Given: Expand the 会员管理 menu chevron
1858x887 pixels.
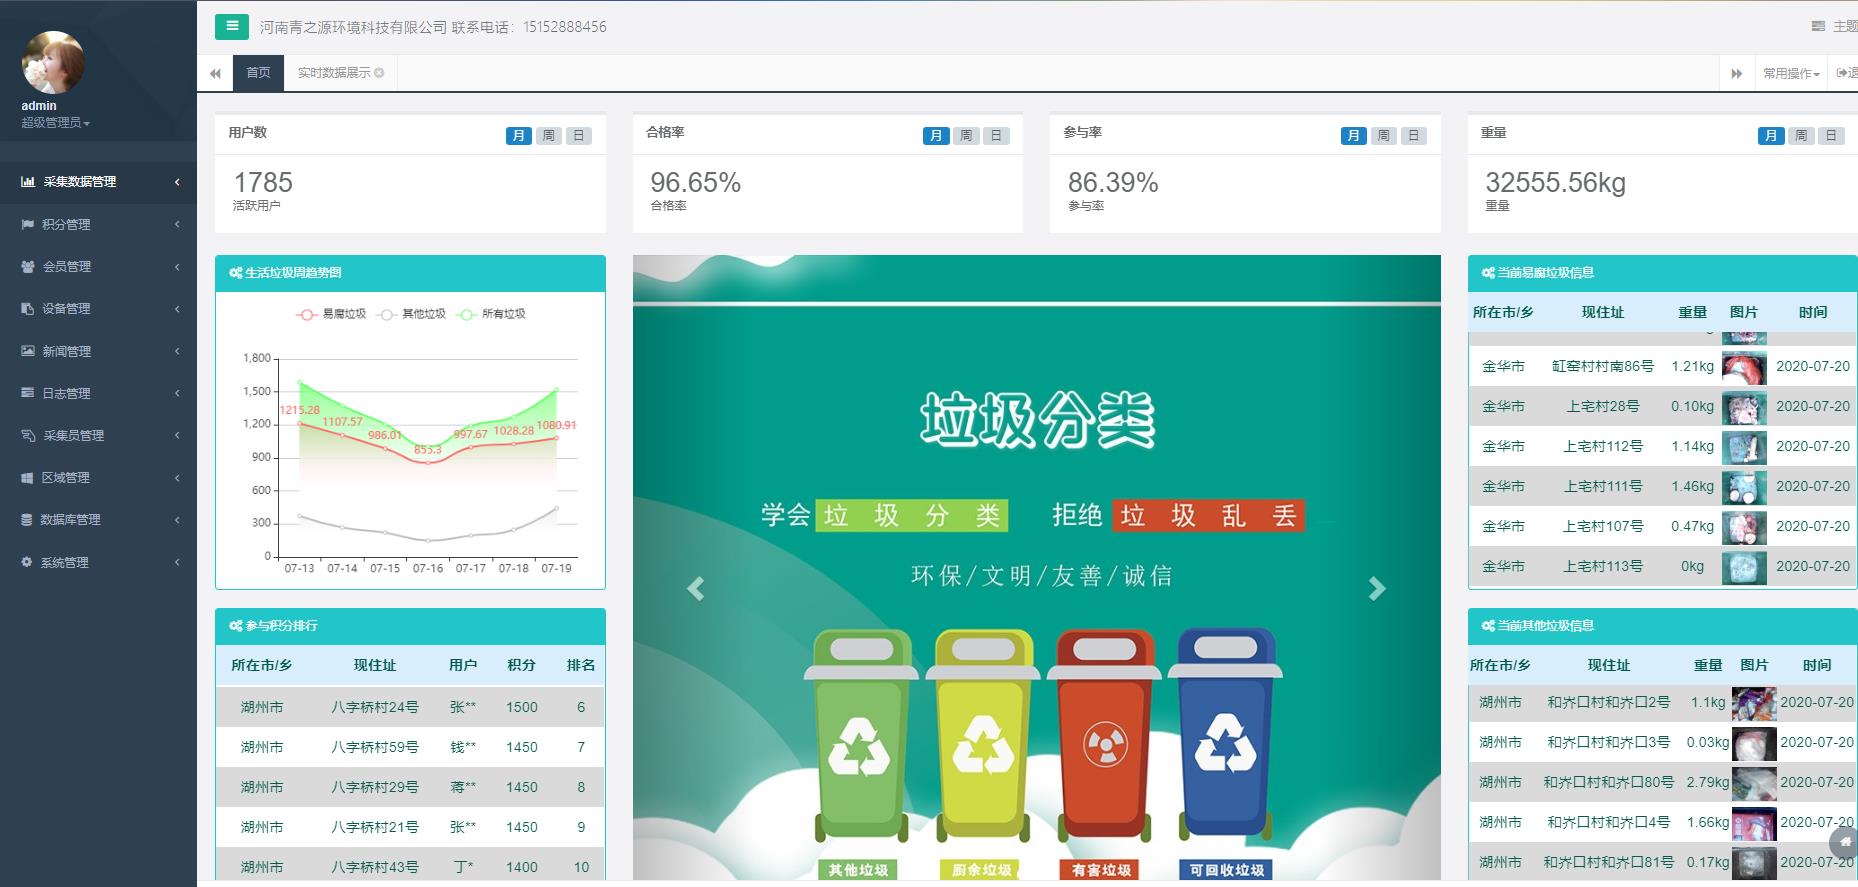Looking at the screenshot, I should point(177,266).
